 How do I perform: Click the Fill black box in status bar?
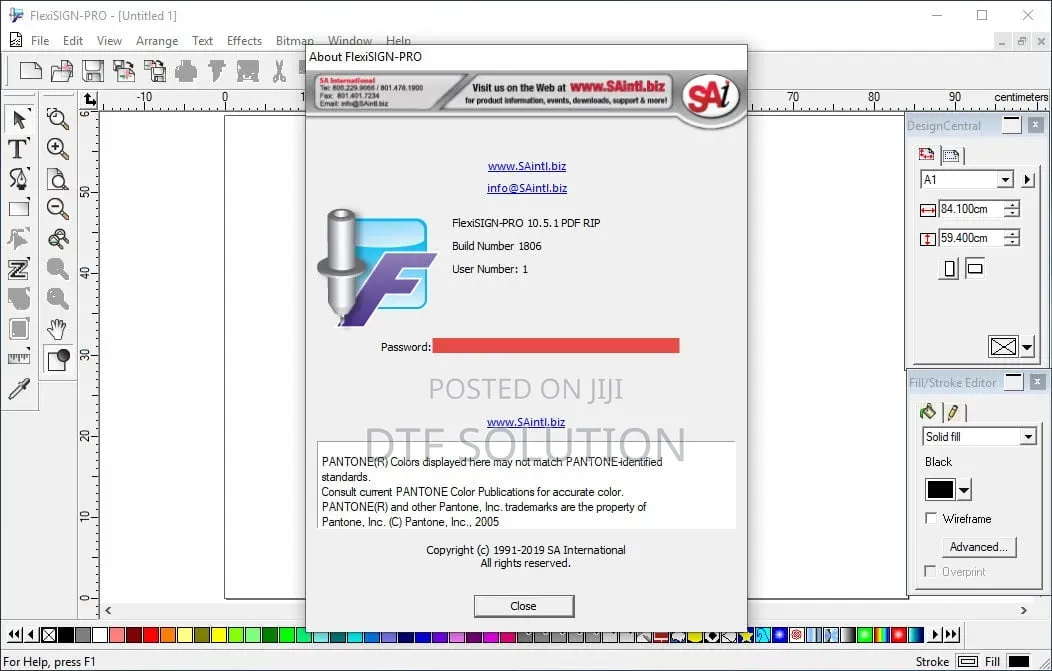click(1018, 662)
